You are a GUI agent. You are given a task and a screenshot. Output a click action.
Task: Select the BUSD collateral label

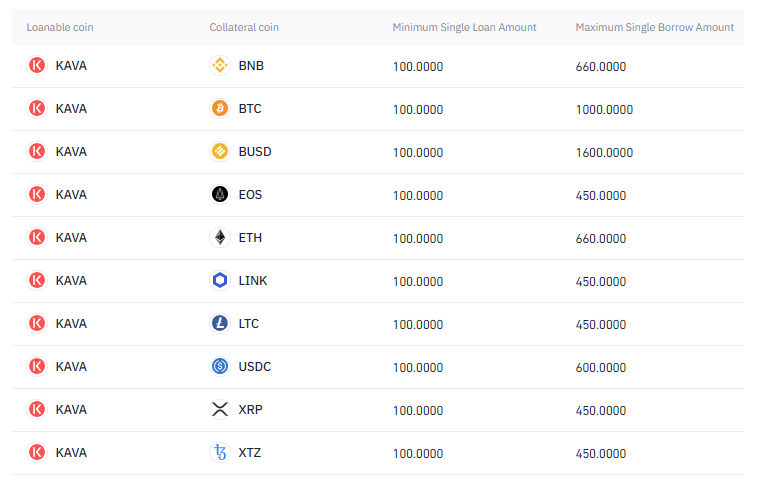255,152
